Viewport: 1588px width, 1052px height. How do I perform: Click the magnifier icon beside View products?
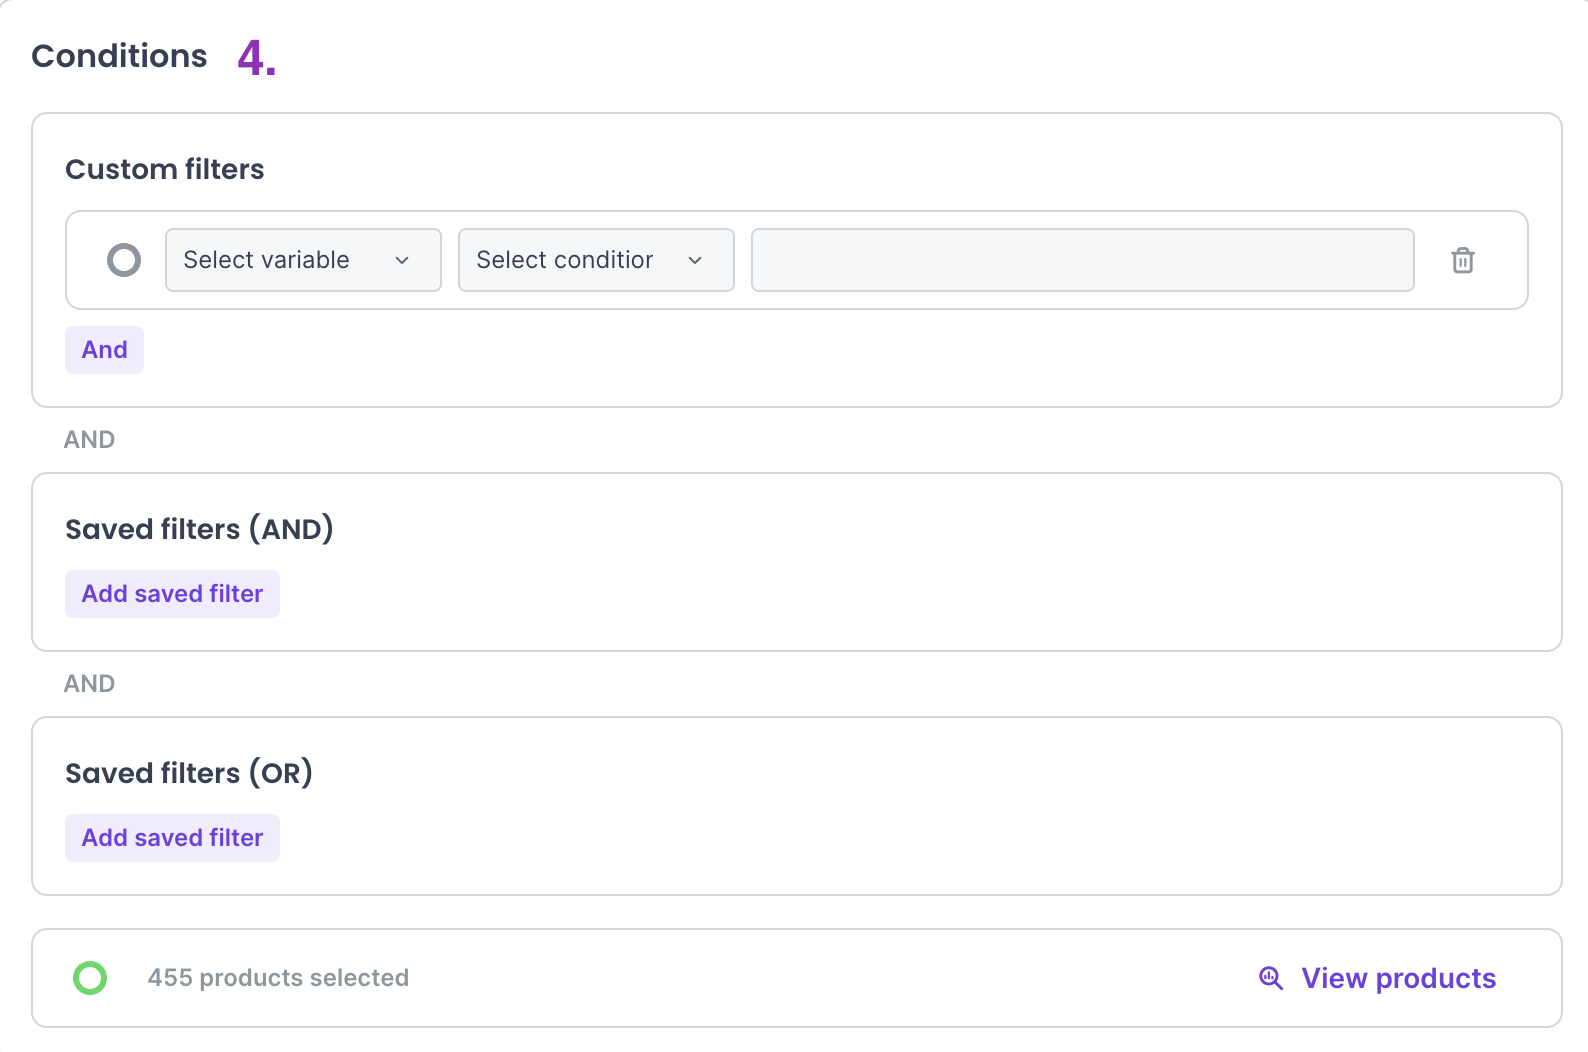pyautogui.click(x=1270, y=978)
